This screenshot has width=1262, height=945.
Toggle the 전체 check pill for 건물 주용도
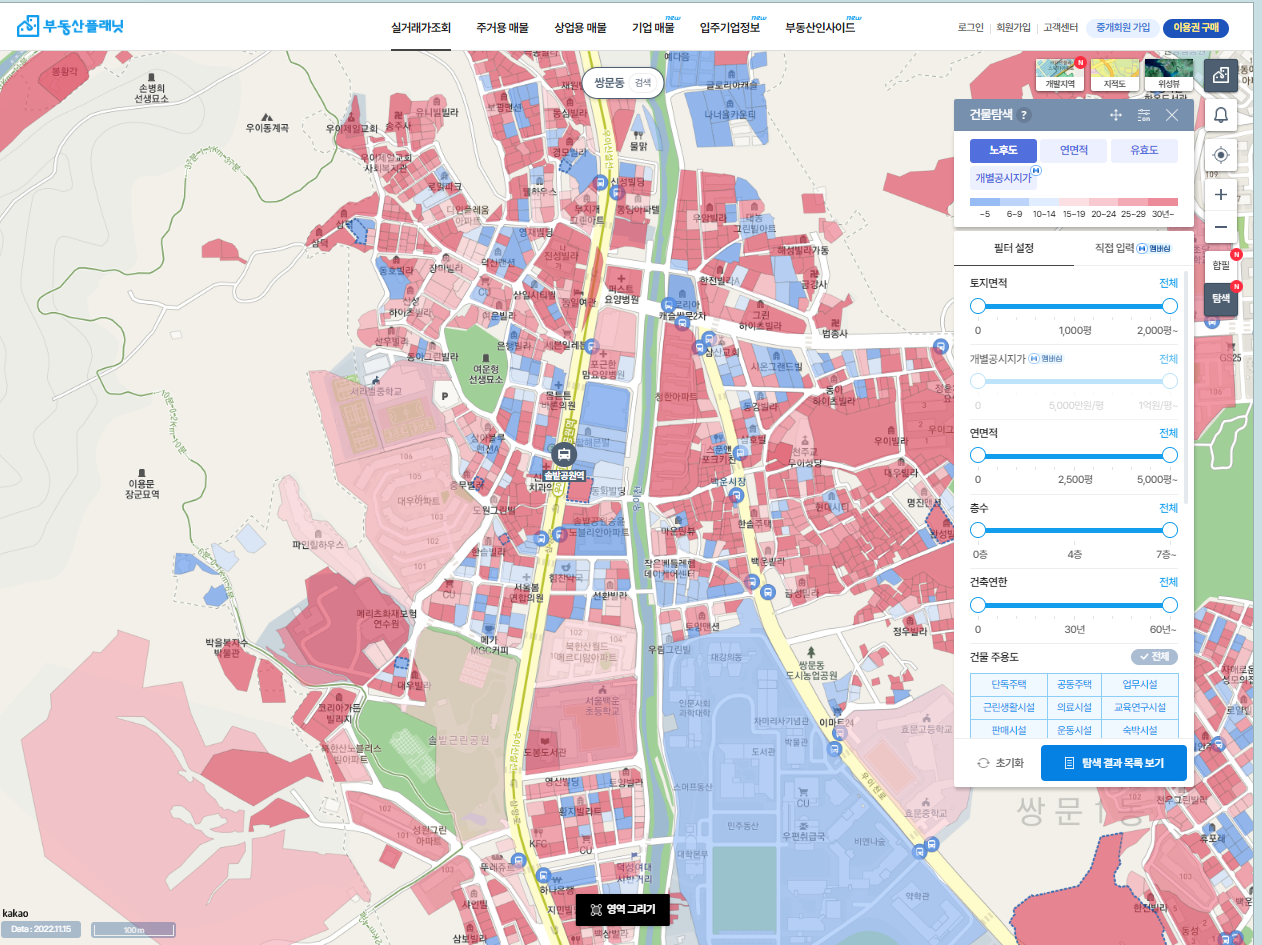tap(1154, 657)
